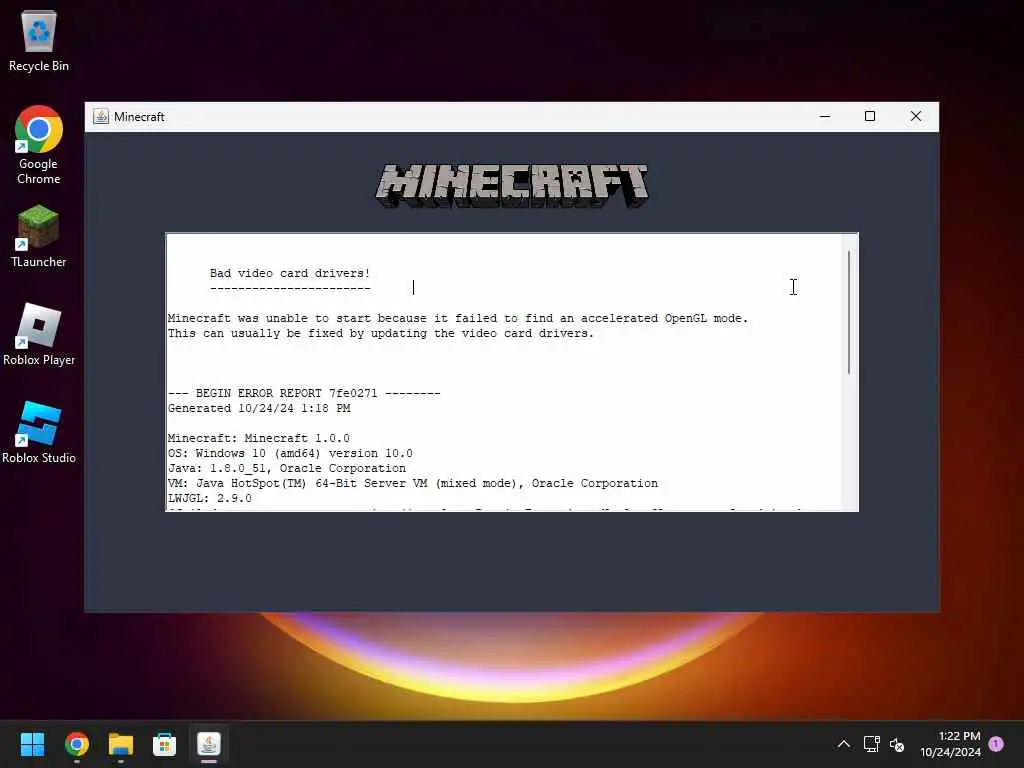Screen dimensions: 1024x768
Task: Select the Roblox Player desktop shortcut
Action: coord(39,334)
